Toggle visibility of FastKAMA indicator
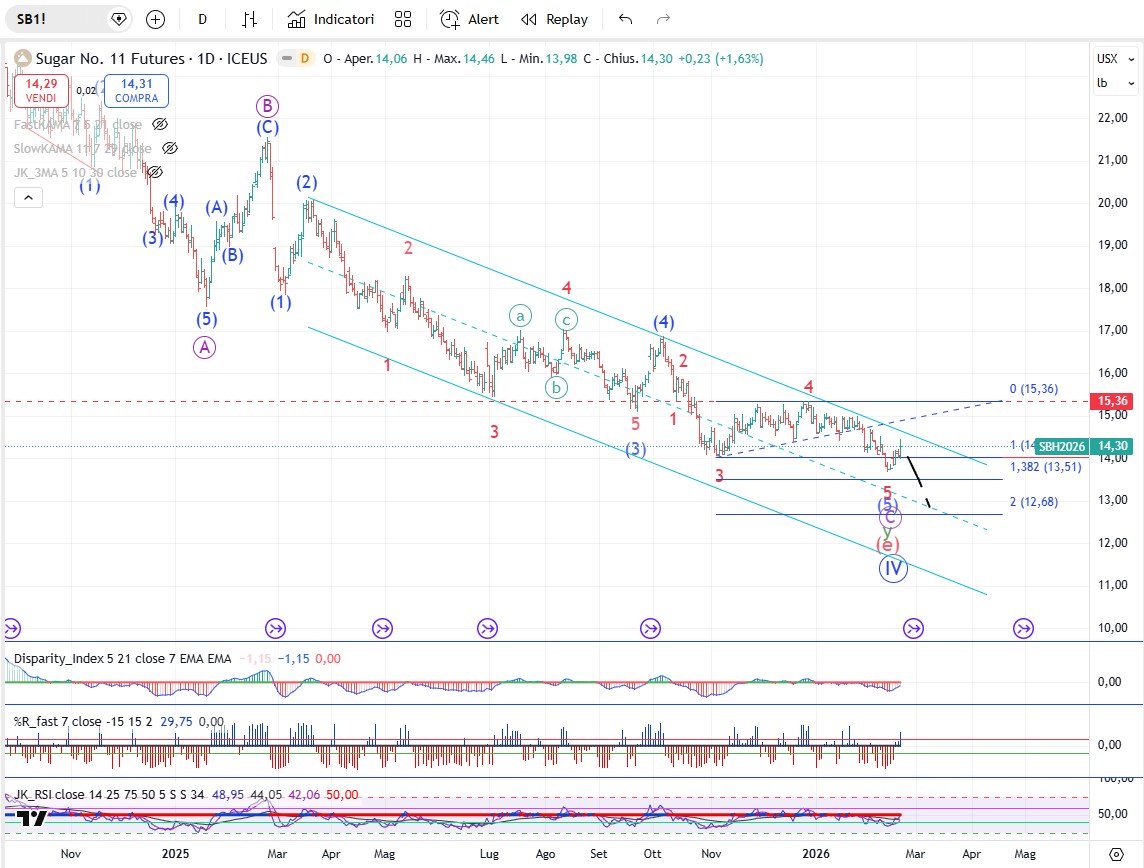This screenshot has width=1144, height=868. tap(160, 124)
